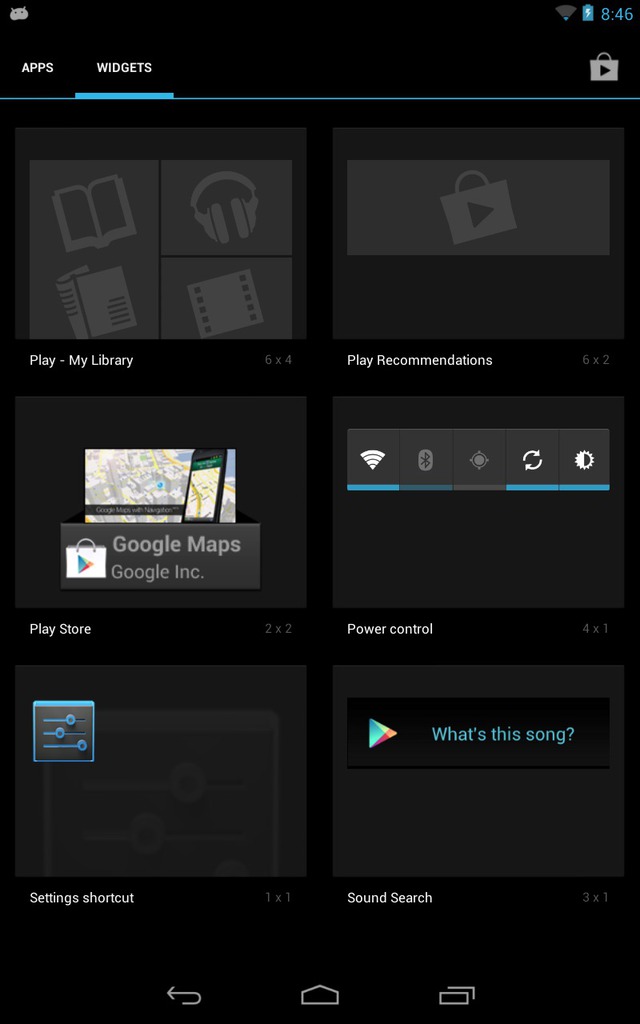This screenshot has height=1024, width=640.
Task: Tap the magazine icon in My Library widget
Action: tap(96, 300)
